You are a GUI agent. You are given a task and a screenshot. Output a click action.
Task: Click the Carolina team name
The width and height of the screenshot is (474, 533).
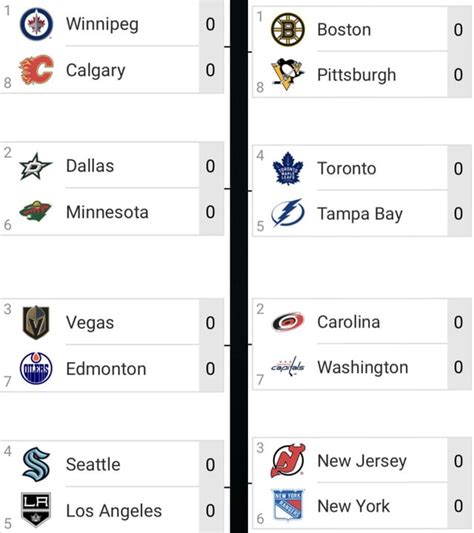[x=348, y=322]
